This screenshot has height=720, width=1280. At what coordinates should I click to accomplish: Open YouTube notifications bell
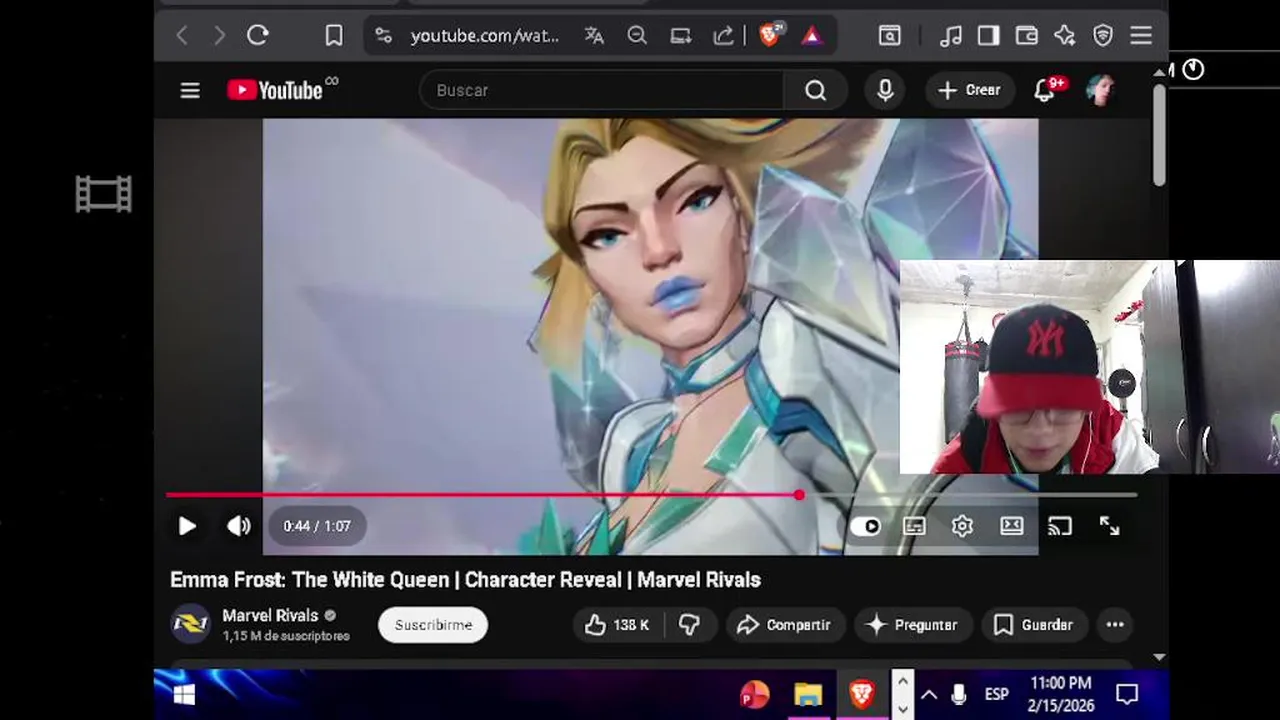coord(1045,90)
